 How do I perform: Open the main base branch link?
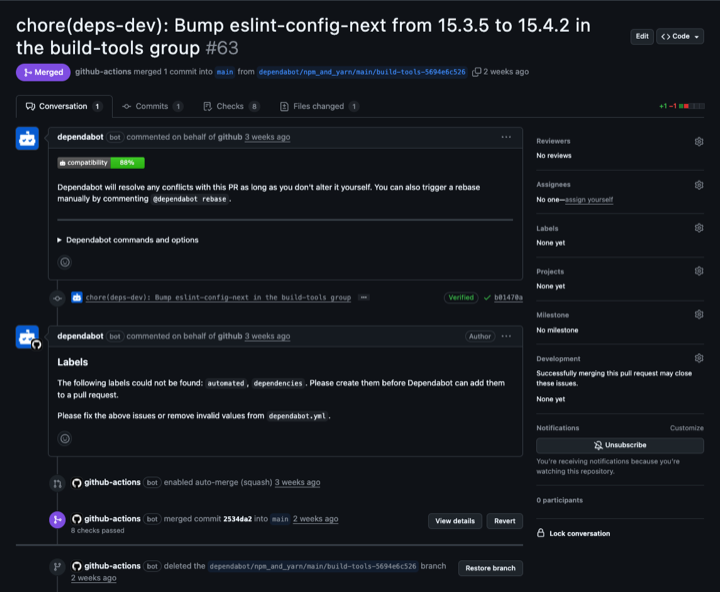pos(225,72)
